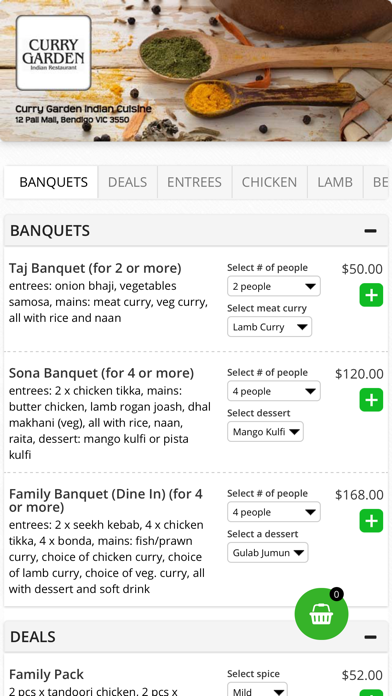The width and height of the screenshot is (392, 696).
Task: Click the Curry Garden restaurant logo
Action: click(x=54, y=53)
